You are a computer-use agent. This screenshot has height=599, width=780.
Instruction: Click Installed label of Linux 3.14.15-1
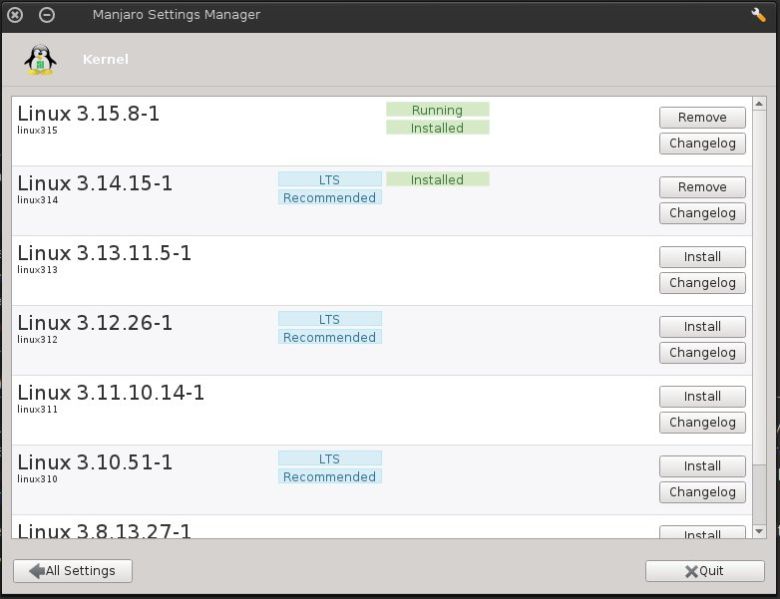click(438, 180)
